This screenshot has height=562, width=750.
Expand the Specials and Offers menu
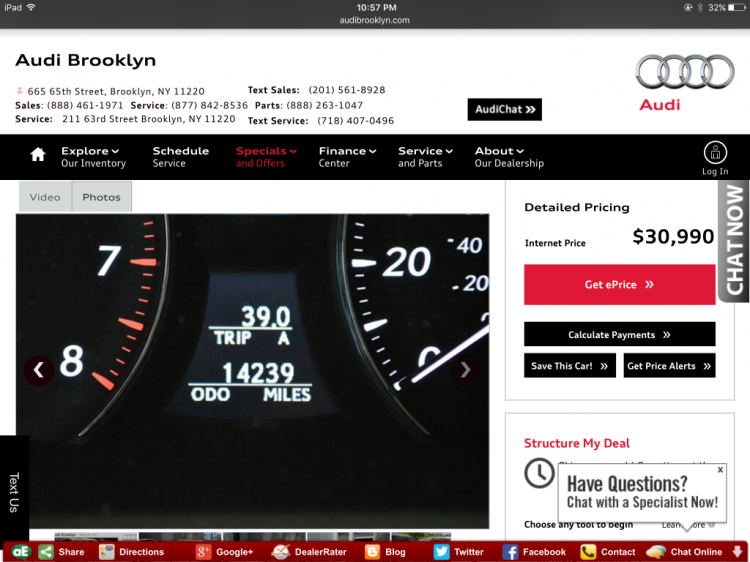(266, 157)
